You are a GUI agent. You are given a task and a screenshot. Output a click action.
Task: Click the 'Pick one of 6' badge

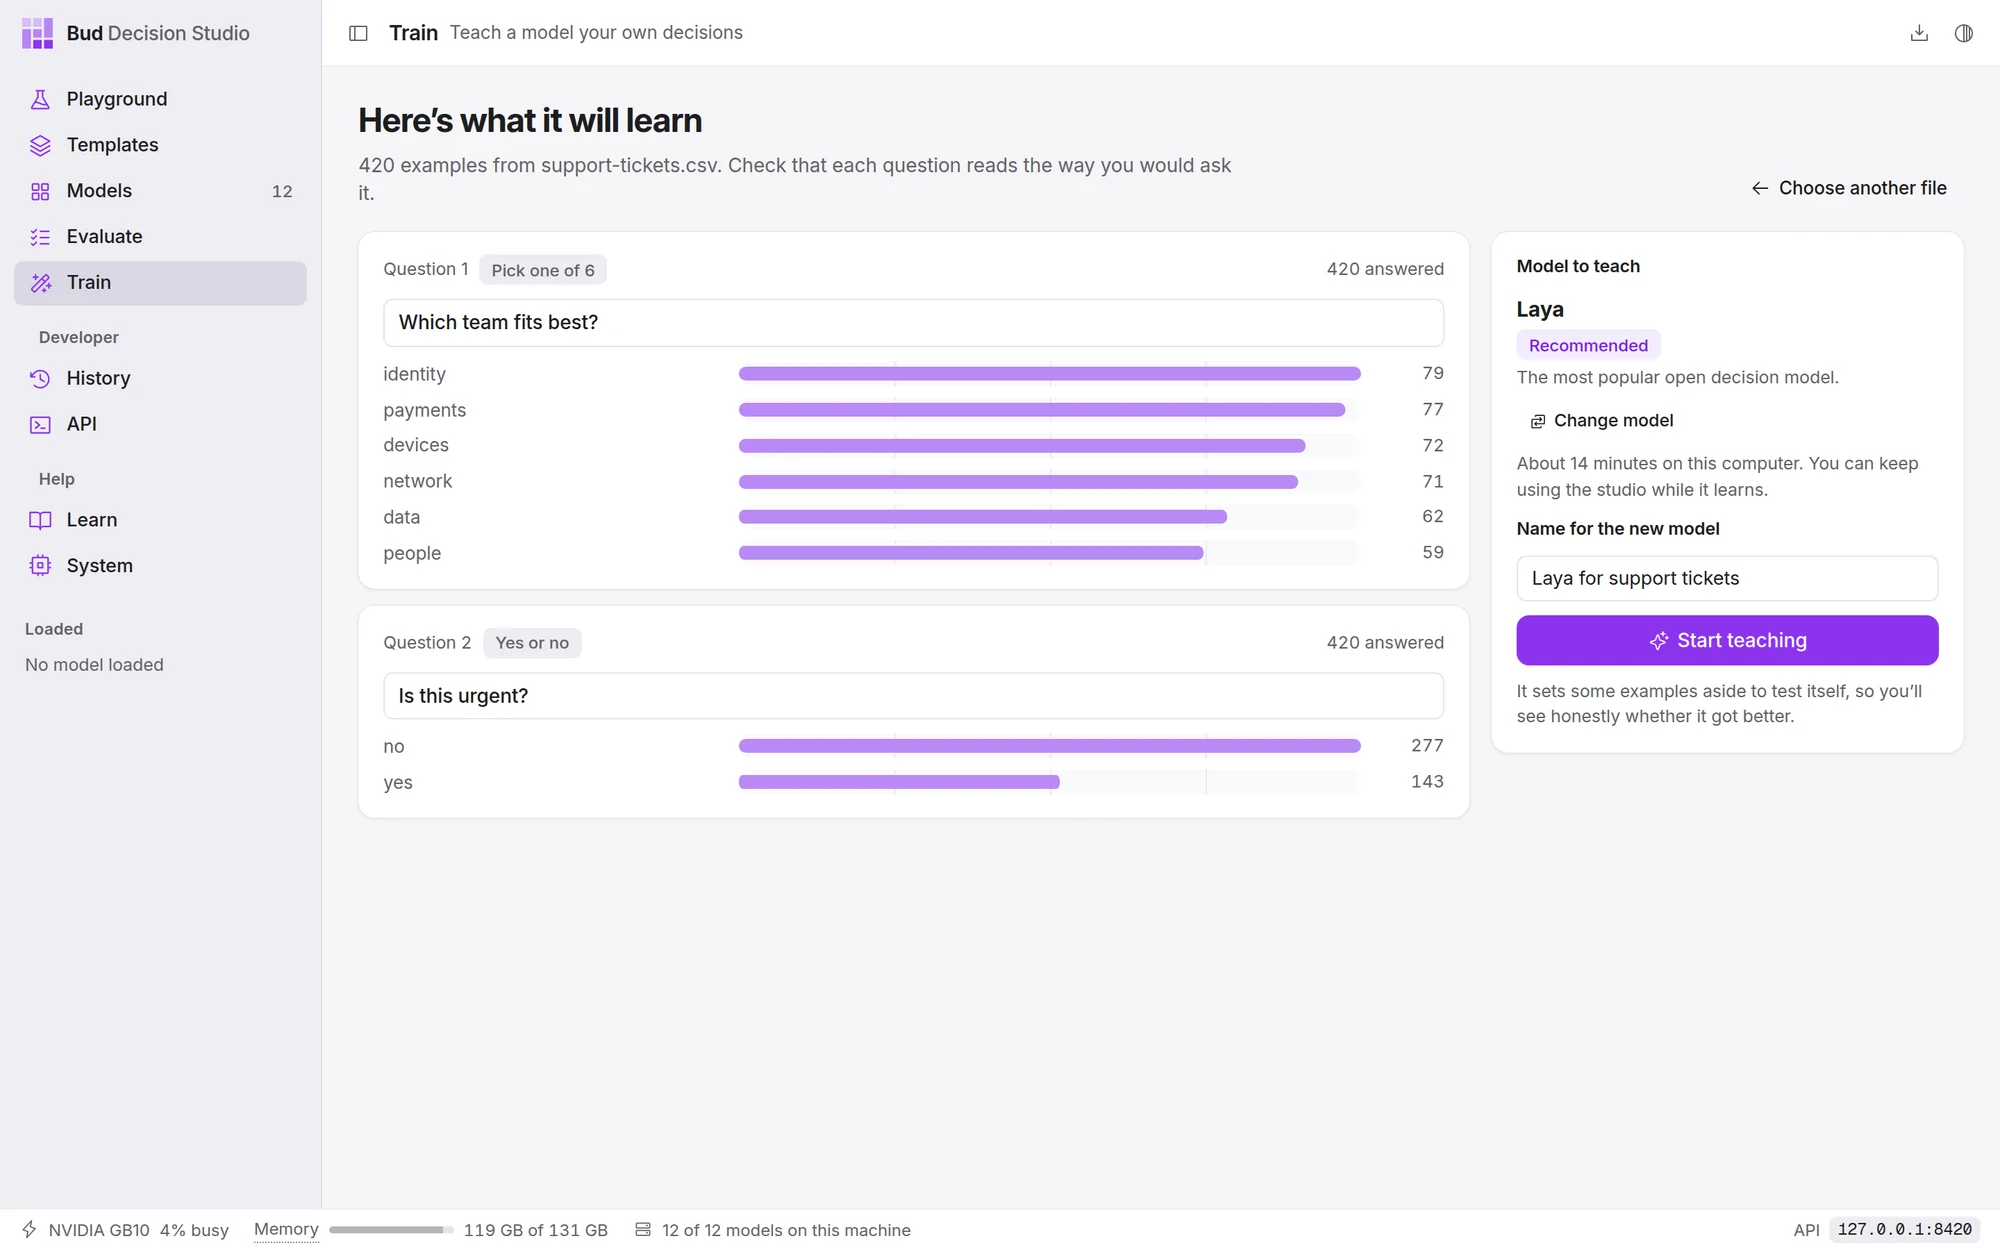pos(543,270)
